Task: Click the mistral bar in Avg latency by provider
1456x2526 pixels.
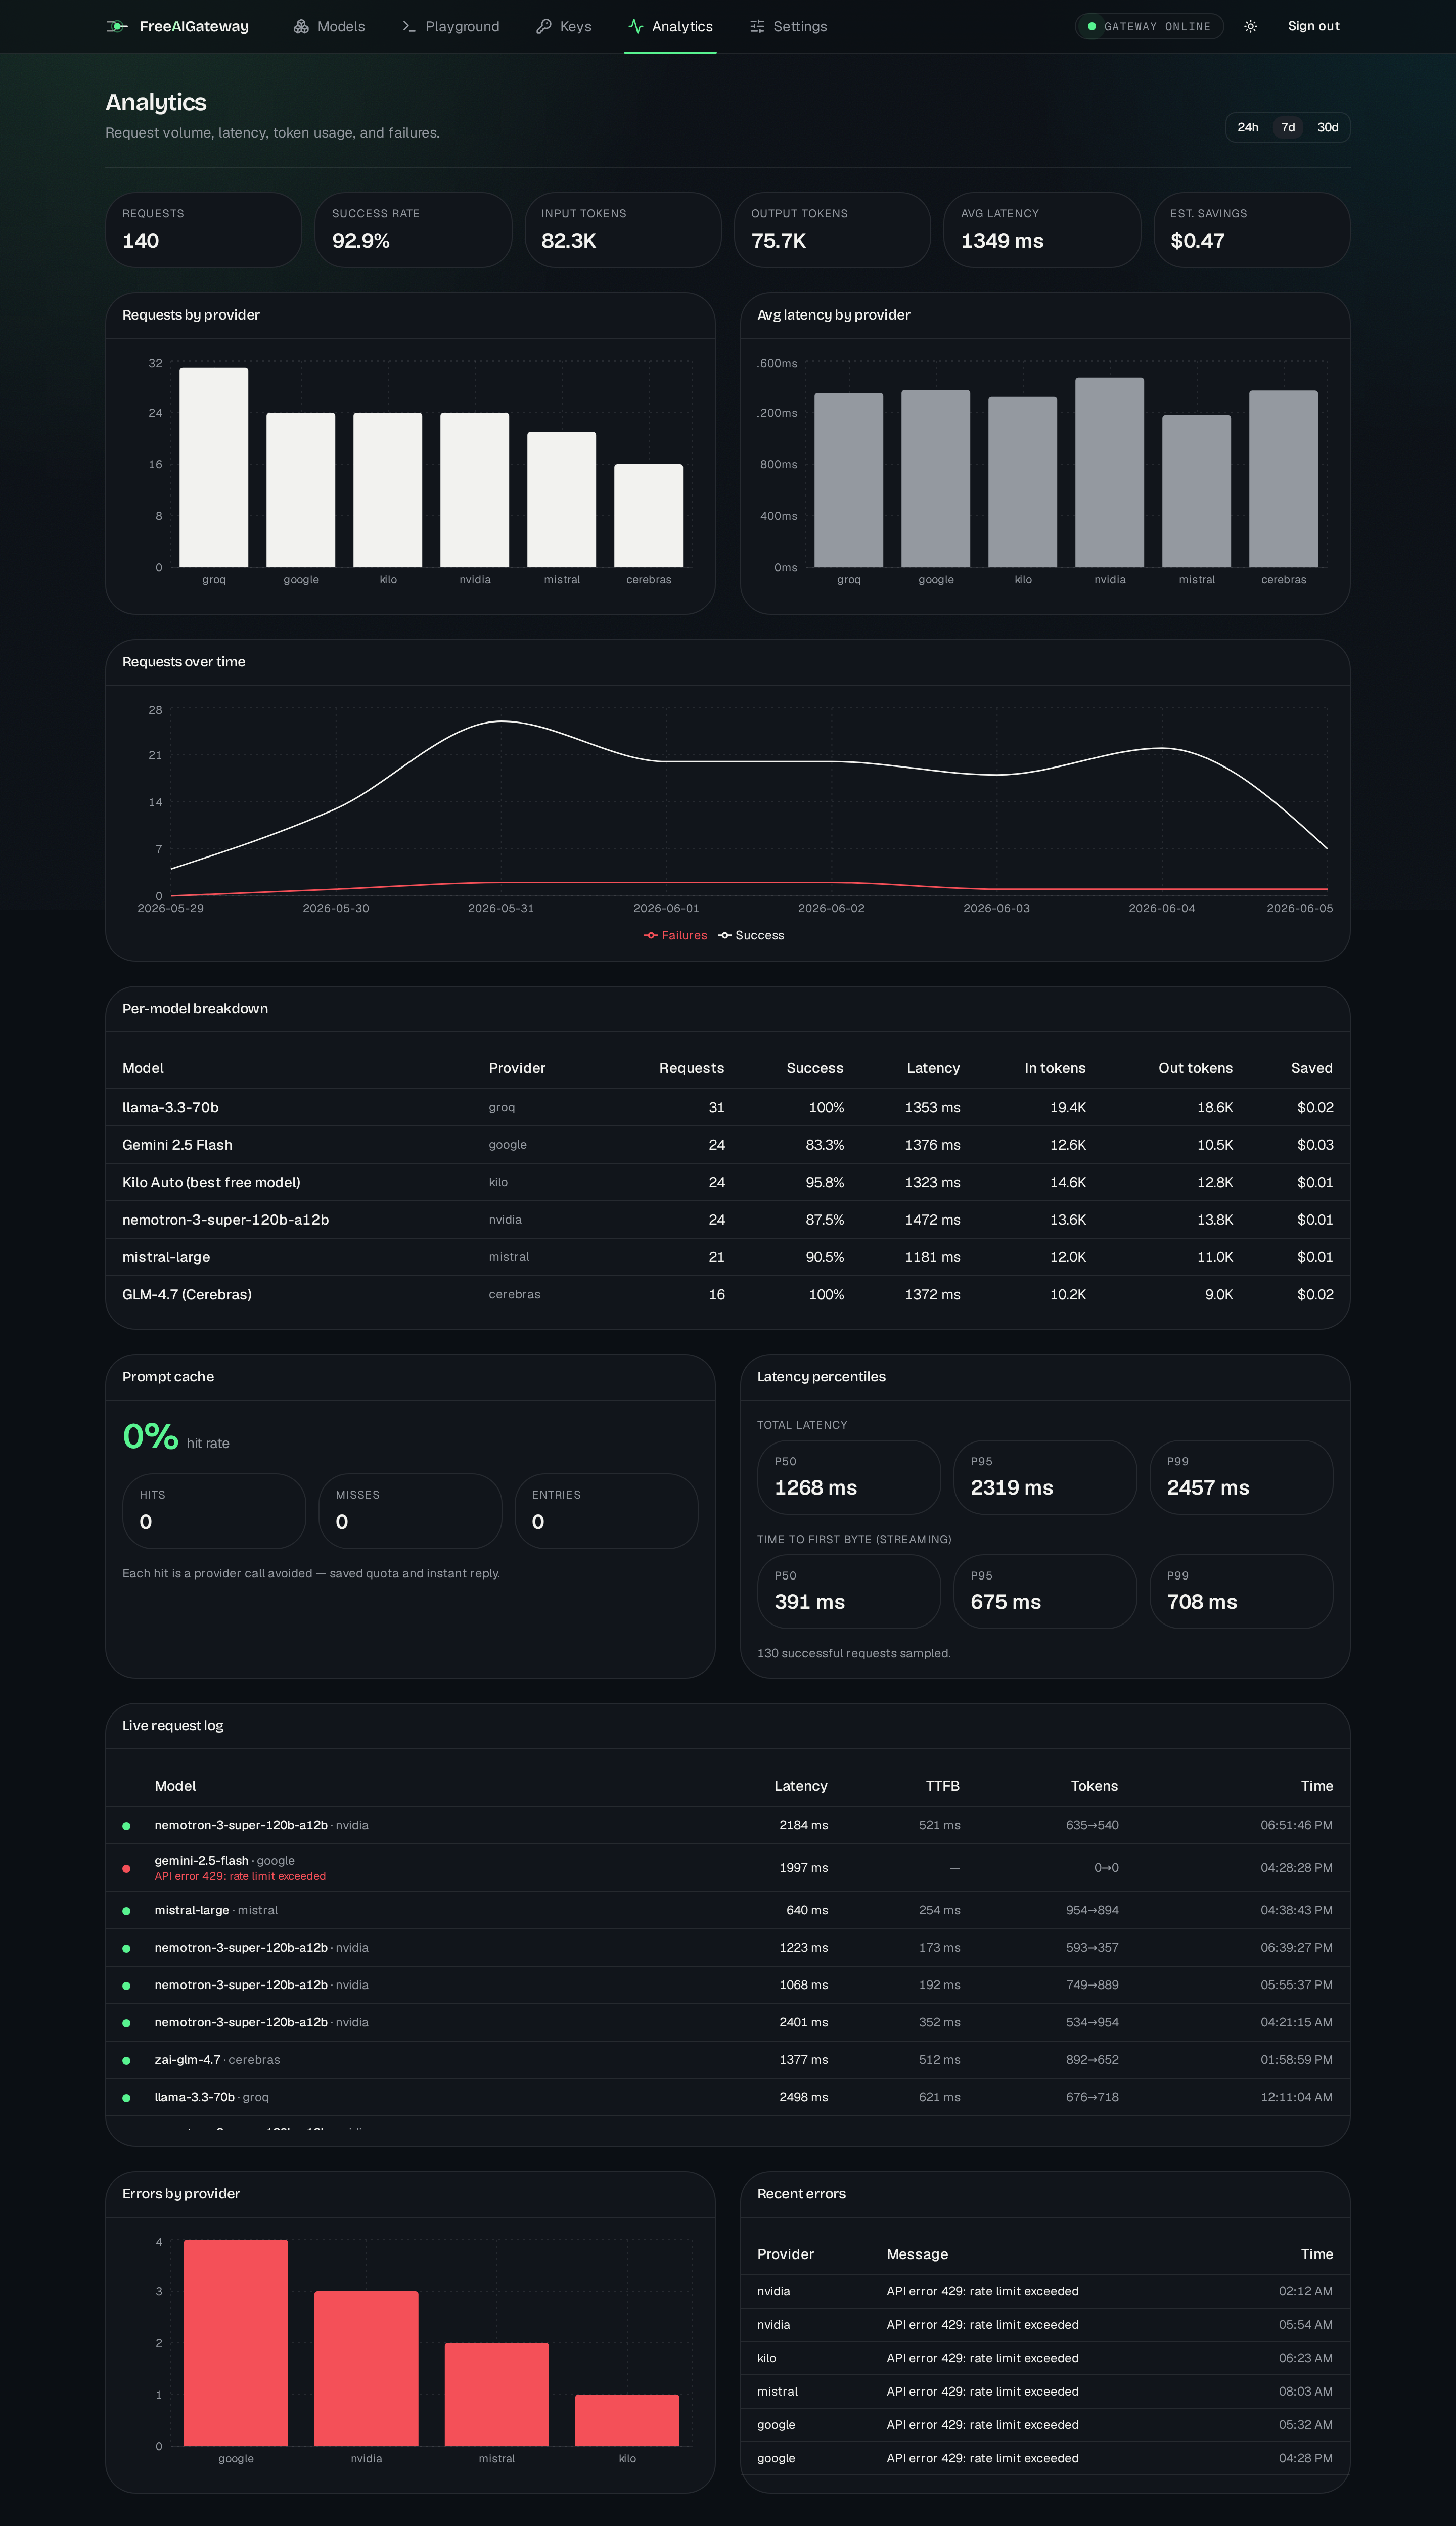Action: 1197,491
